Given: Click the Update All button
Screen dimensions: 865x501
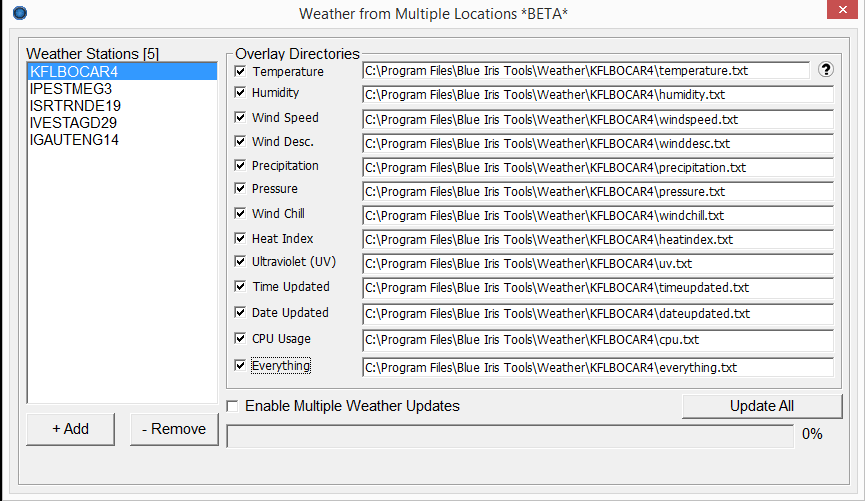Looking at the screenshot, I should click(761, 406).
